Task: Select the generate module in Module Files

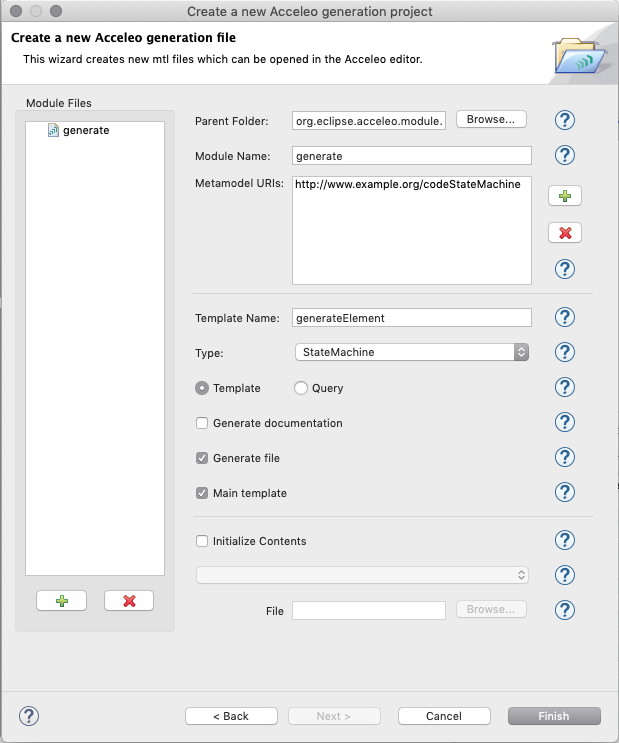Action: (85, 130)
